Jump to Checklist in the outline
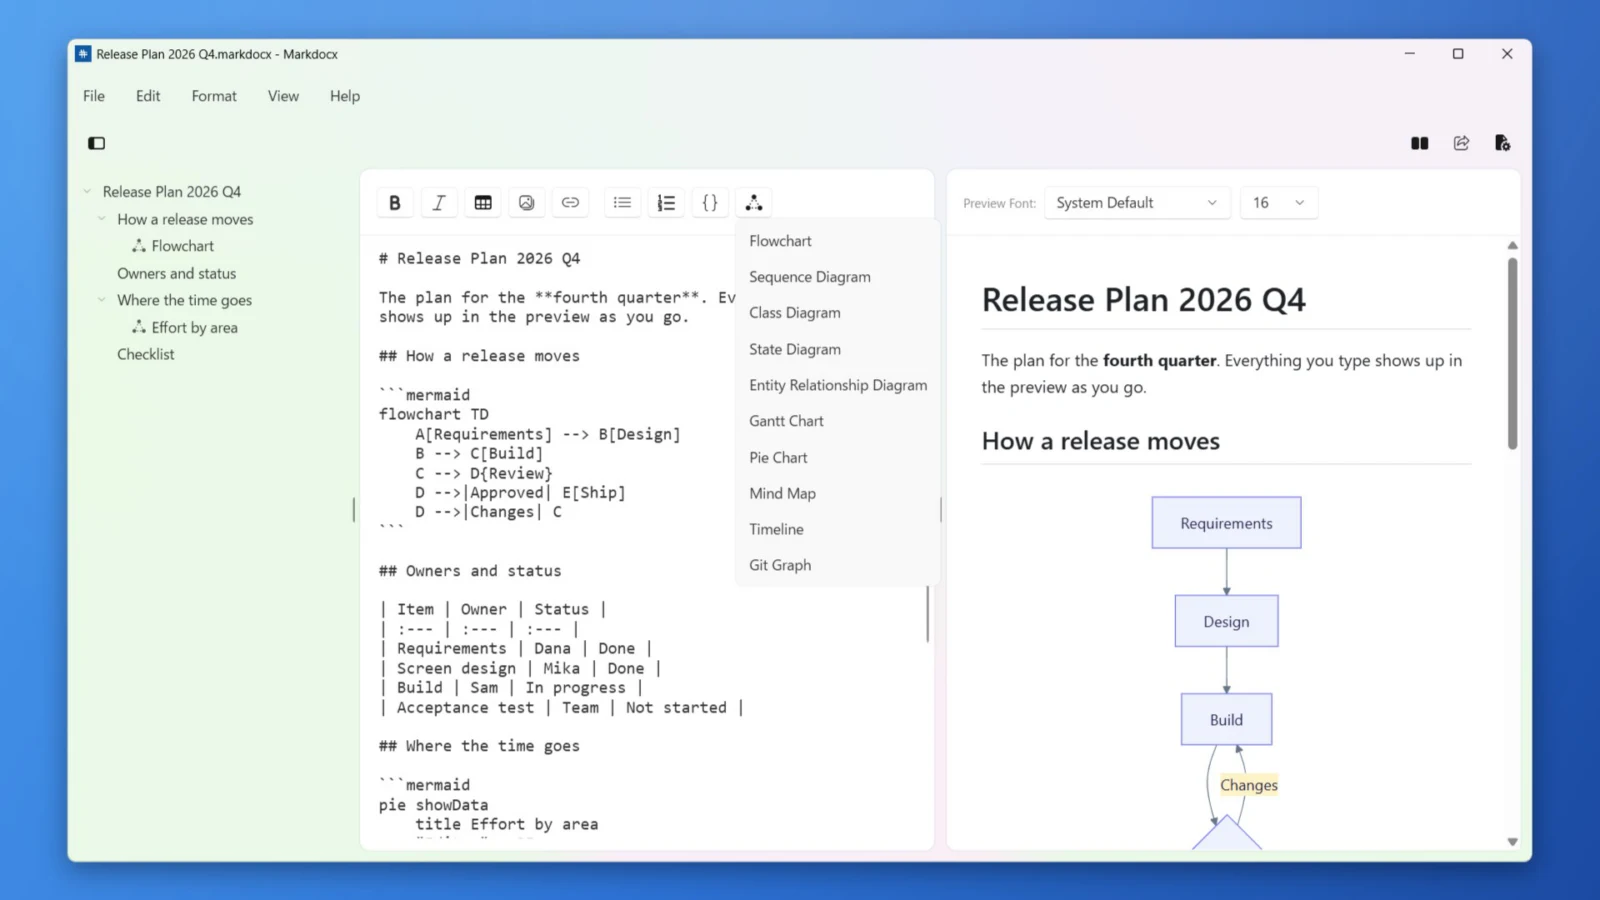This screenshot has width=1600, height=900. click(146, 354)
